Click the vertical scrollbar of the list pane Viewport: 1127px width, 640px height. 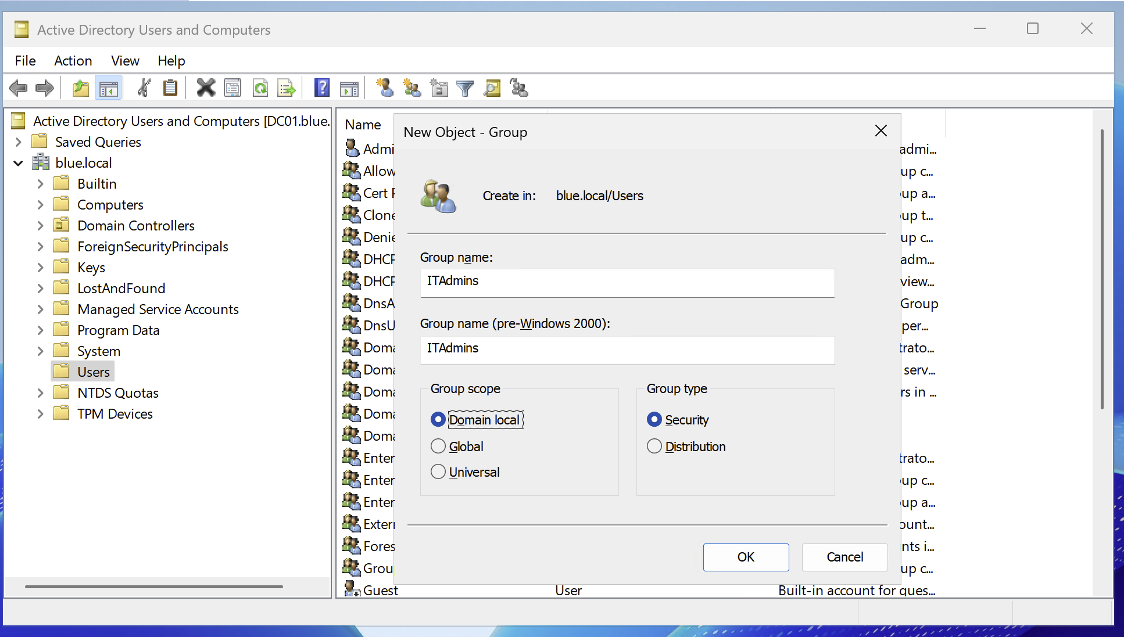[x=1103, y=270]
